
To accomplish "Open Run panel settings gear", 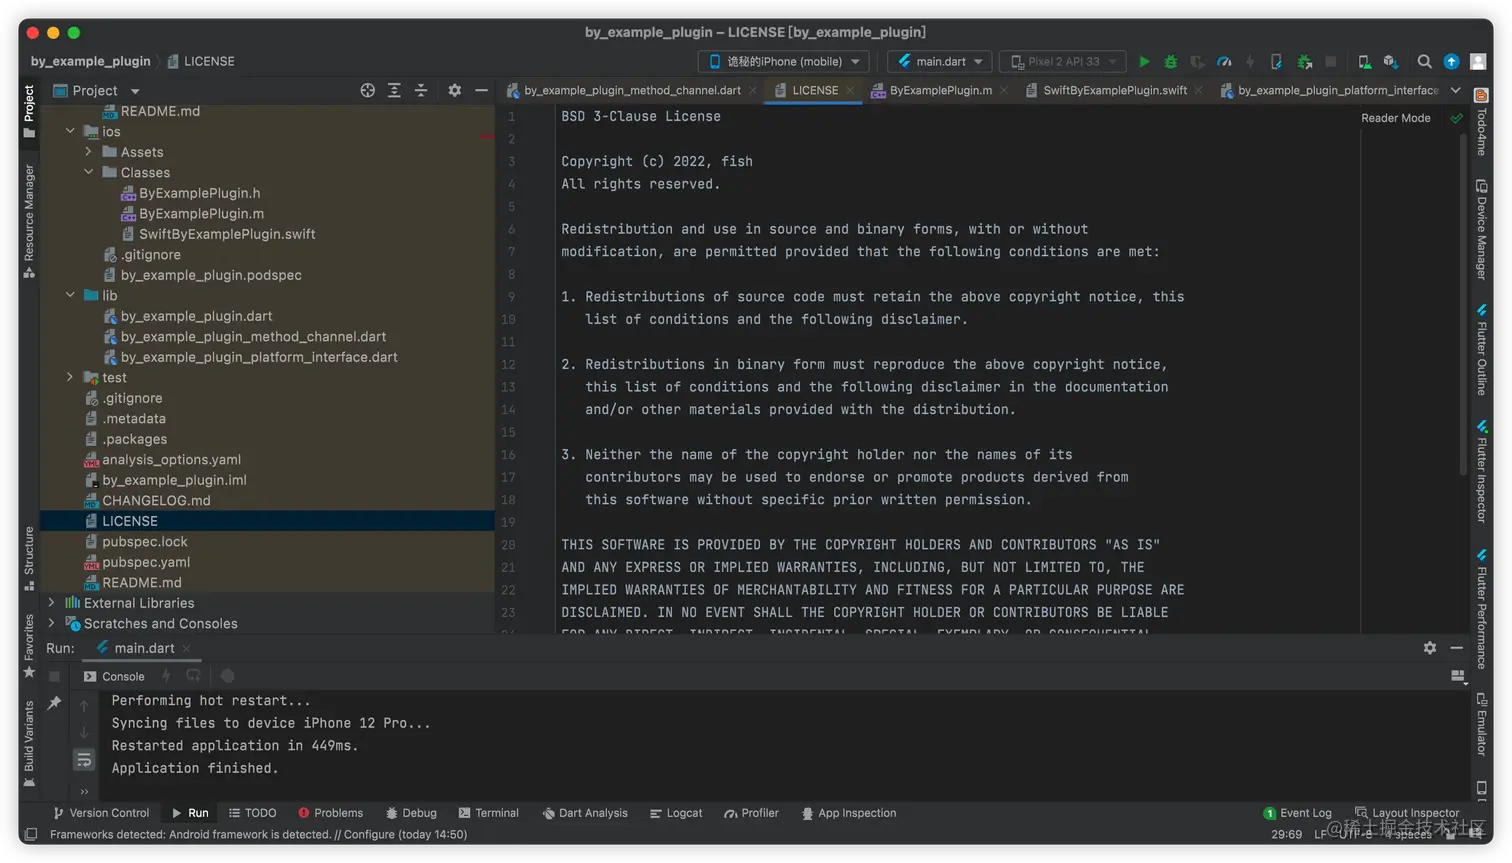I will [x=1430, y=648].
